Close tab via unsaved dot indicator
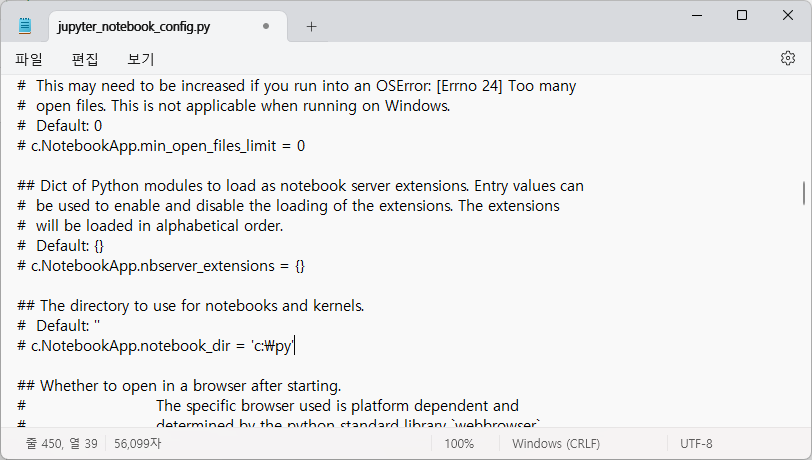The image size is (812, 460). click(266, 26)
